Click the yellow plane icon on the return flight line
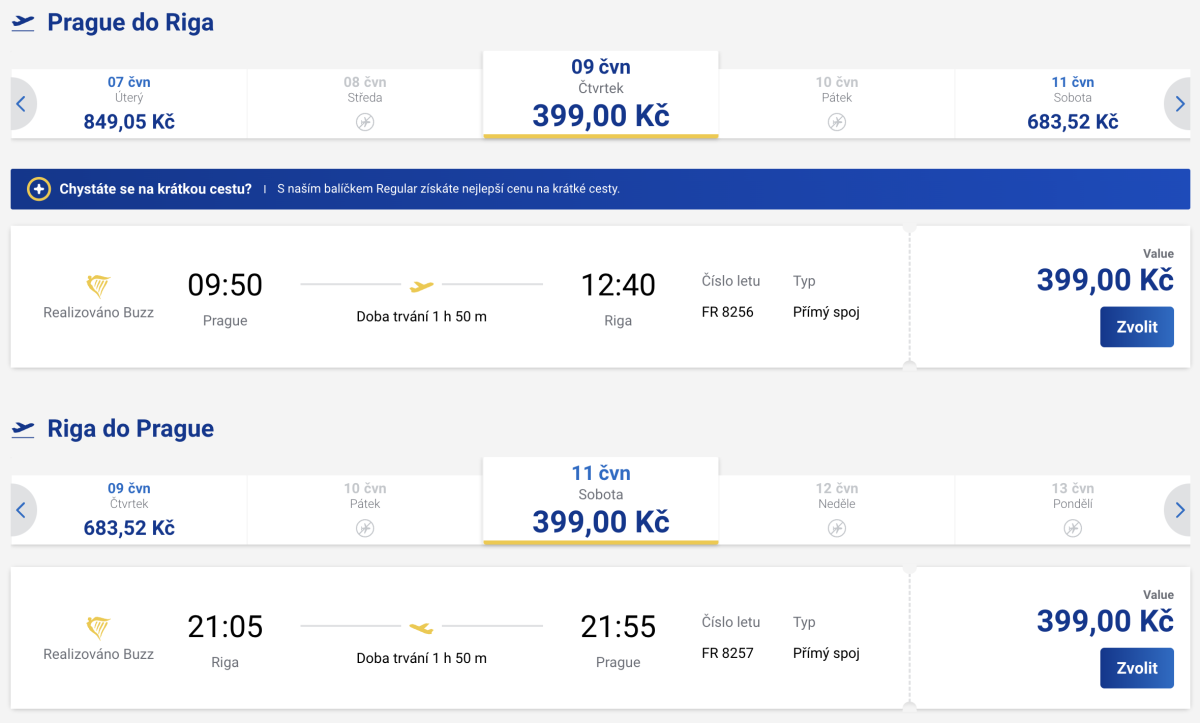 click(x=422, y=628)
